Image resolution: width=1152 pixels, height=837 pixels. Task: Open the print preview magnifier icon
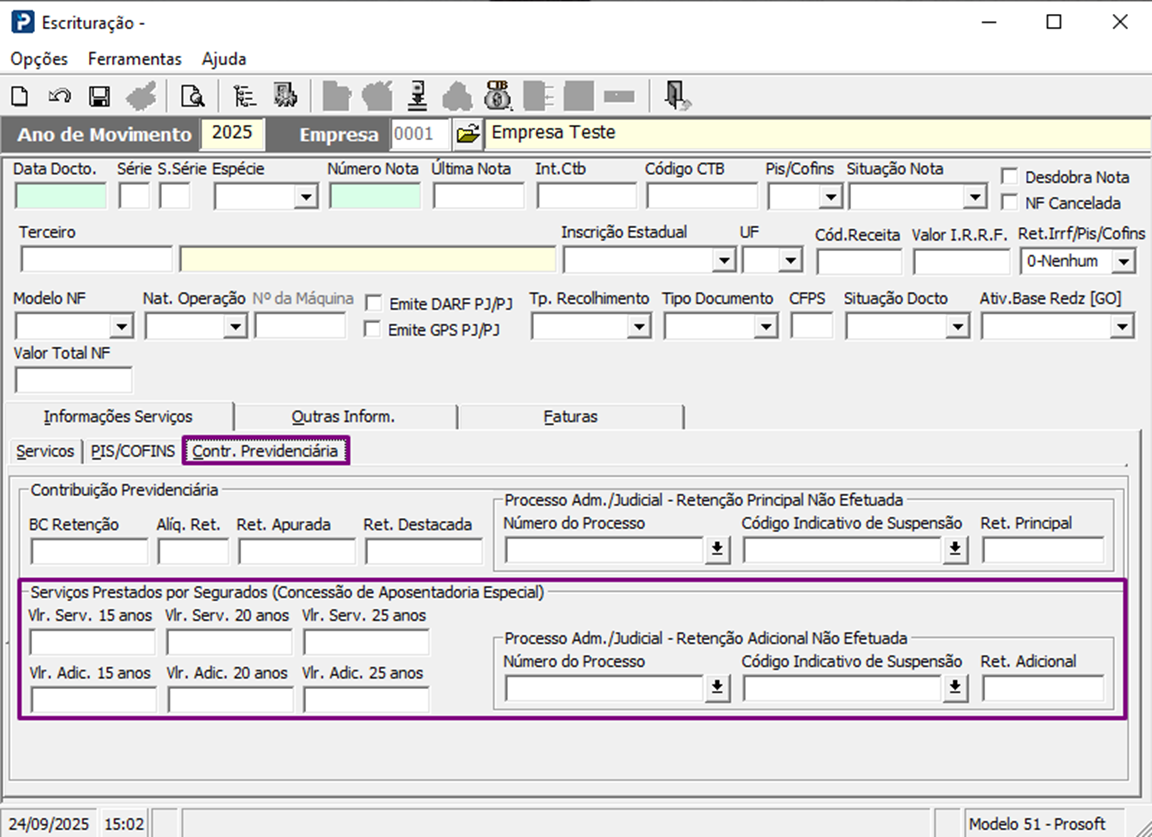[192, 96]
